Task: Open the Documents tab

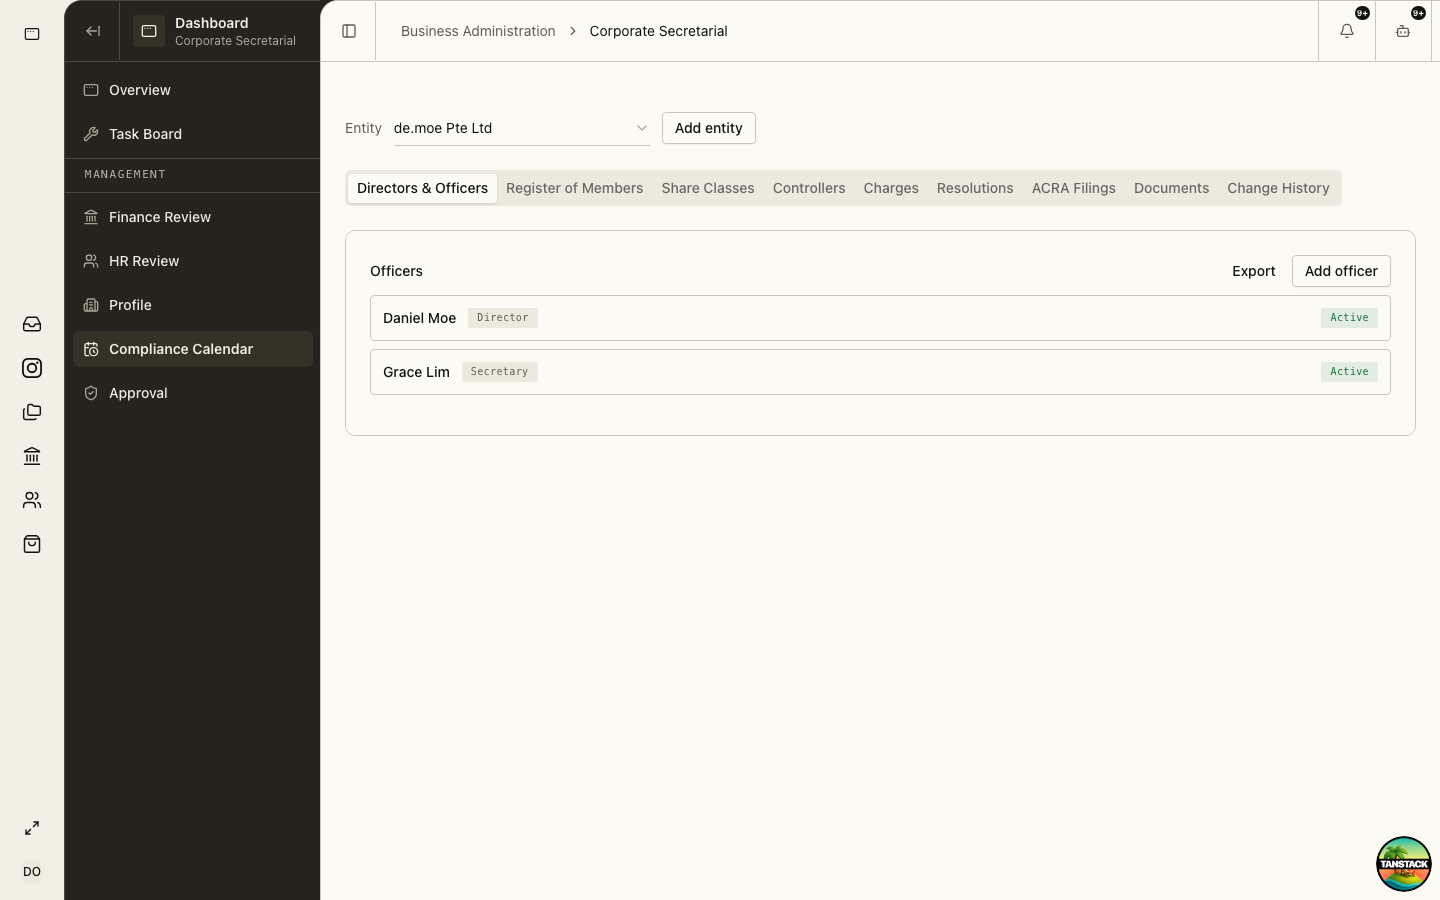Action: click(1171, 188)
